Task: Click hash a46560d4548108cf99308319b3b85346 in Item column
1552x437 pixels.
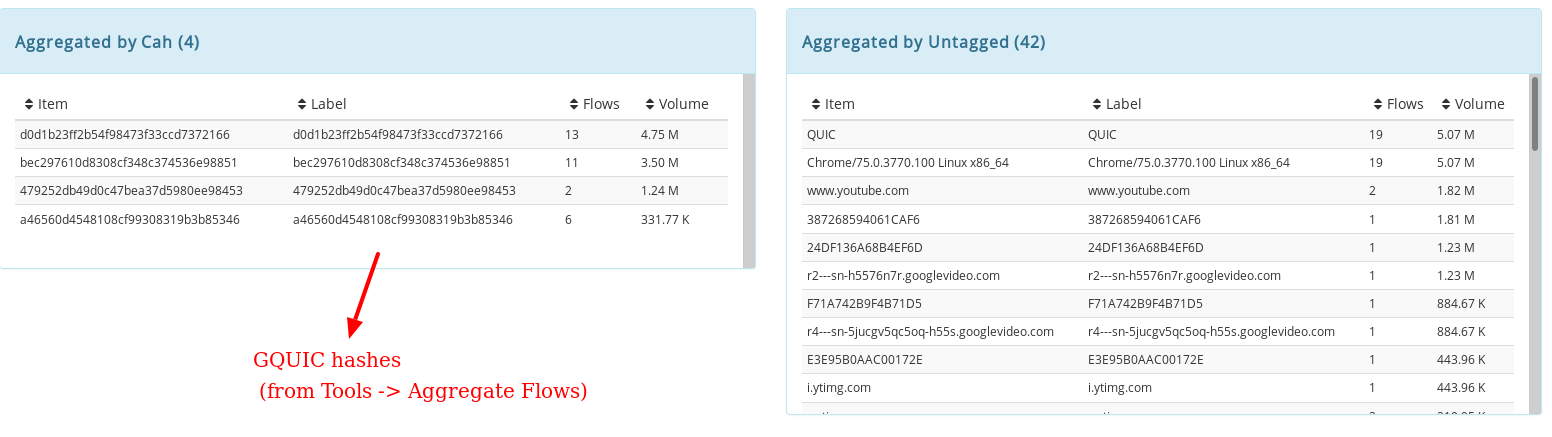Action: pos(129,219)
